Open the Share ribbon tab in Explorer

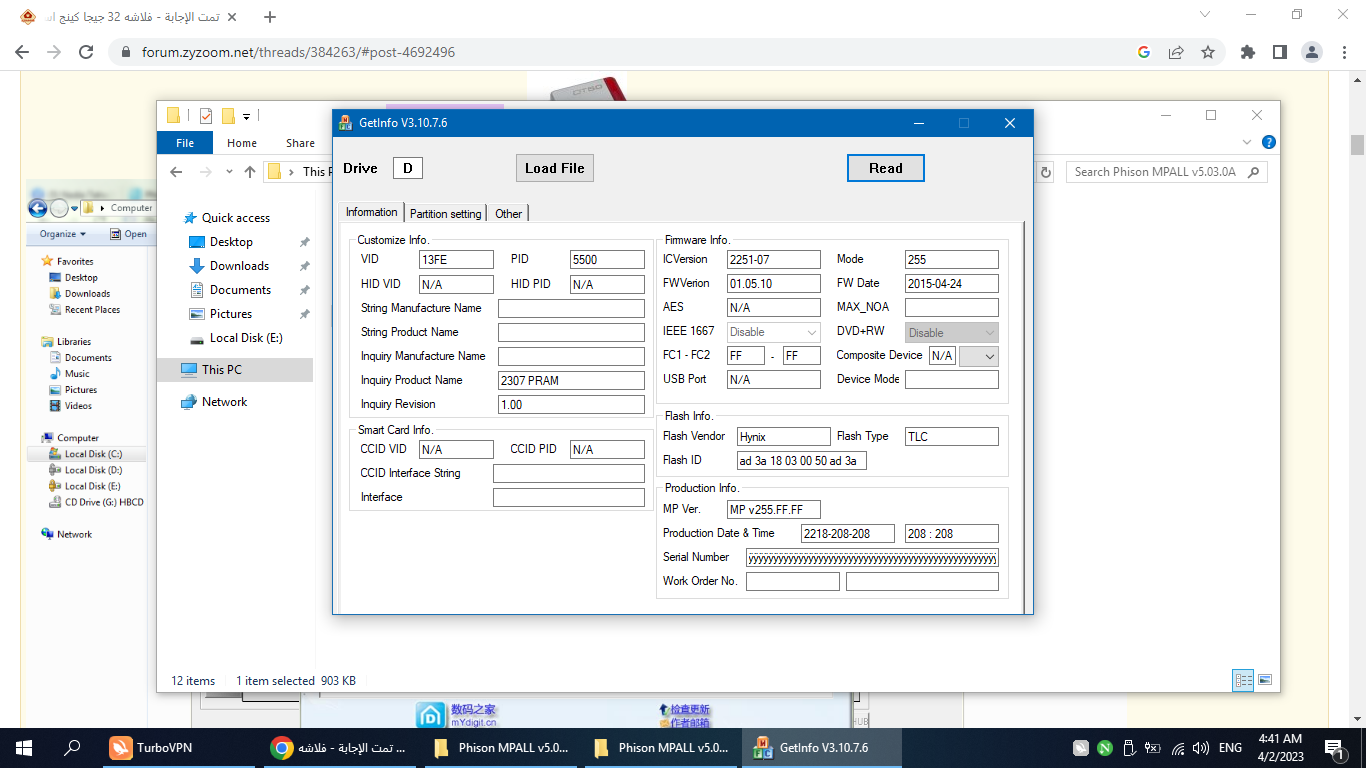pyautogui.click(x=300, y=143)
